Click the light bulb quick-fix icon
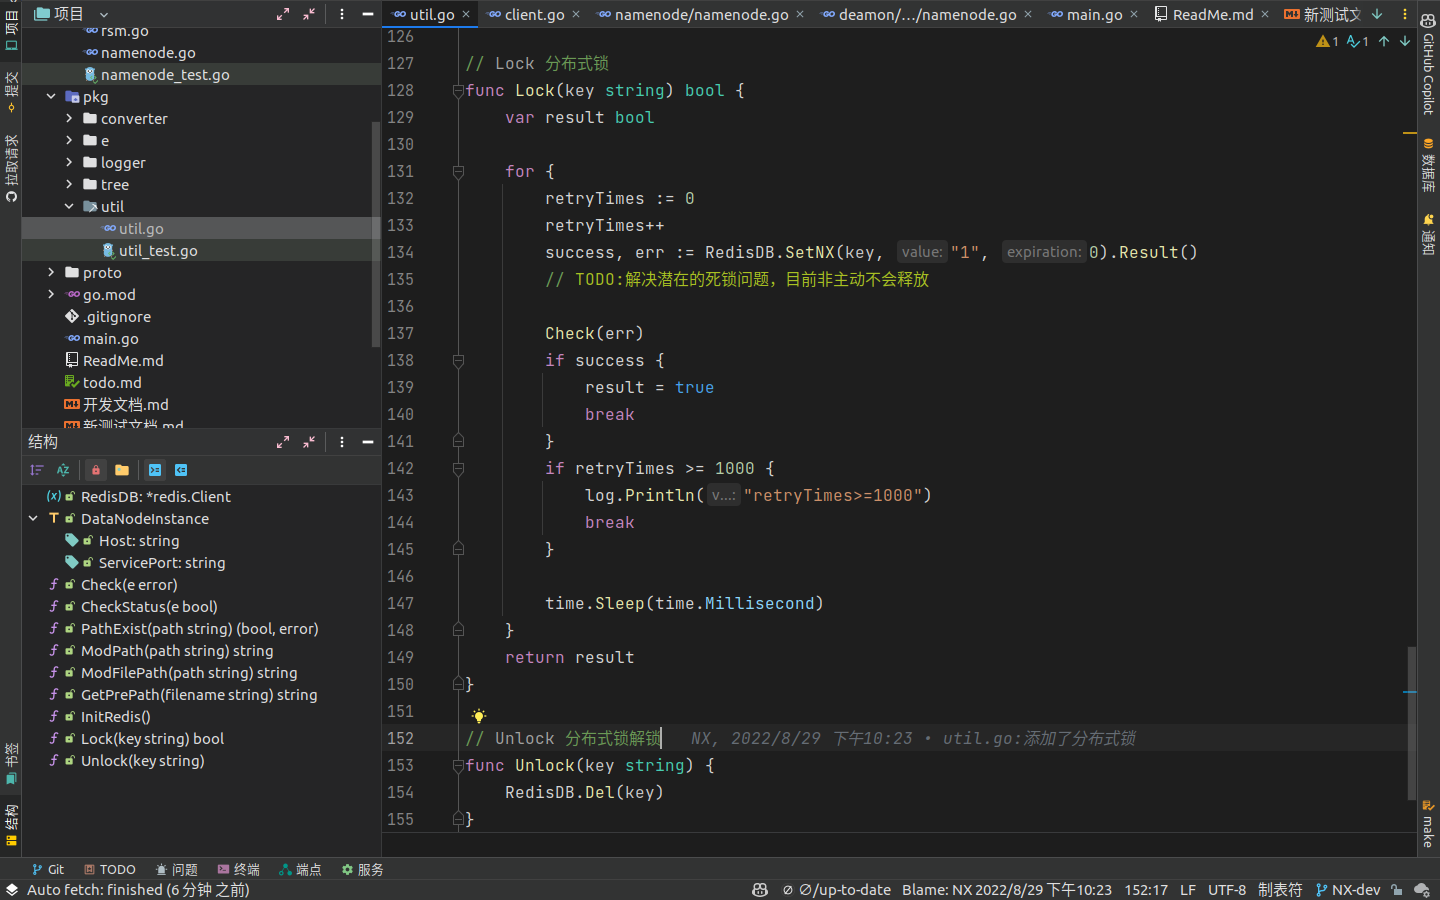Screen dimensions: 1440x900 coord(479,716)
